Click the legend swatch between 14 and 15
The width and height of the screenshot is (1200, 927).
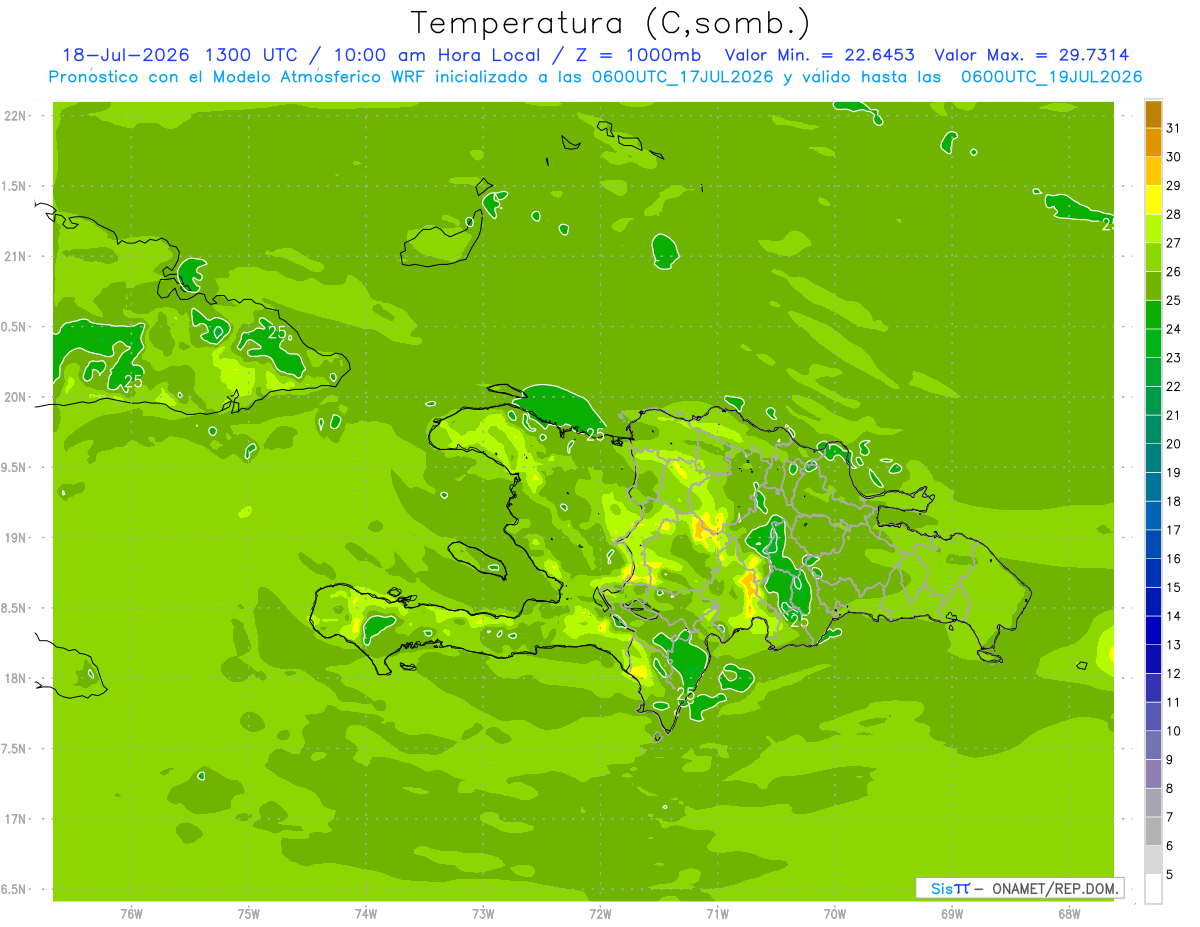1153,602
